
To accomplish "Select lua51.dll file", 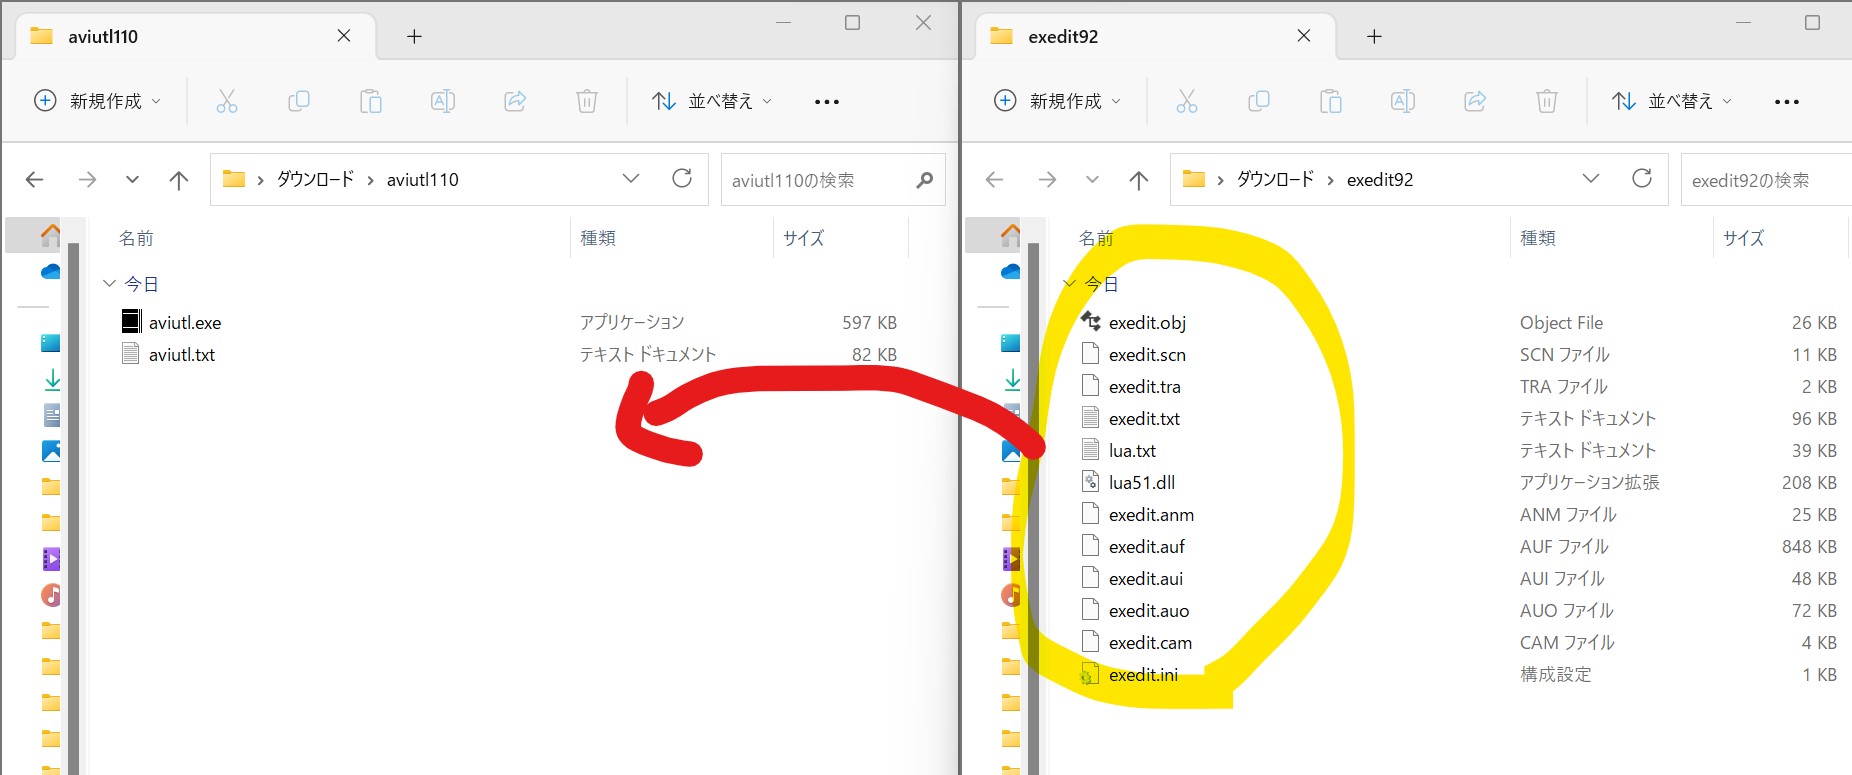I will click(1141, 482).
